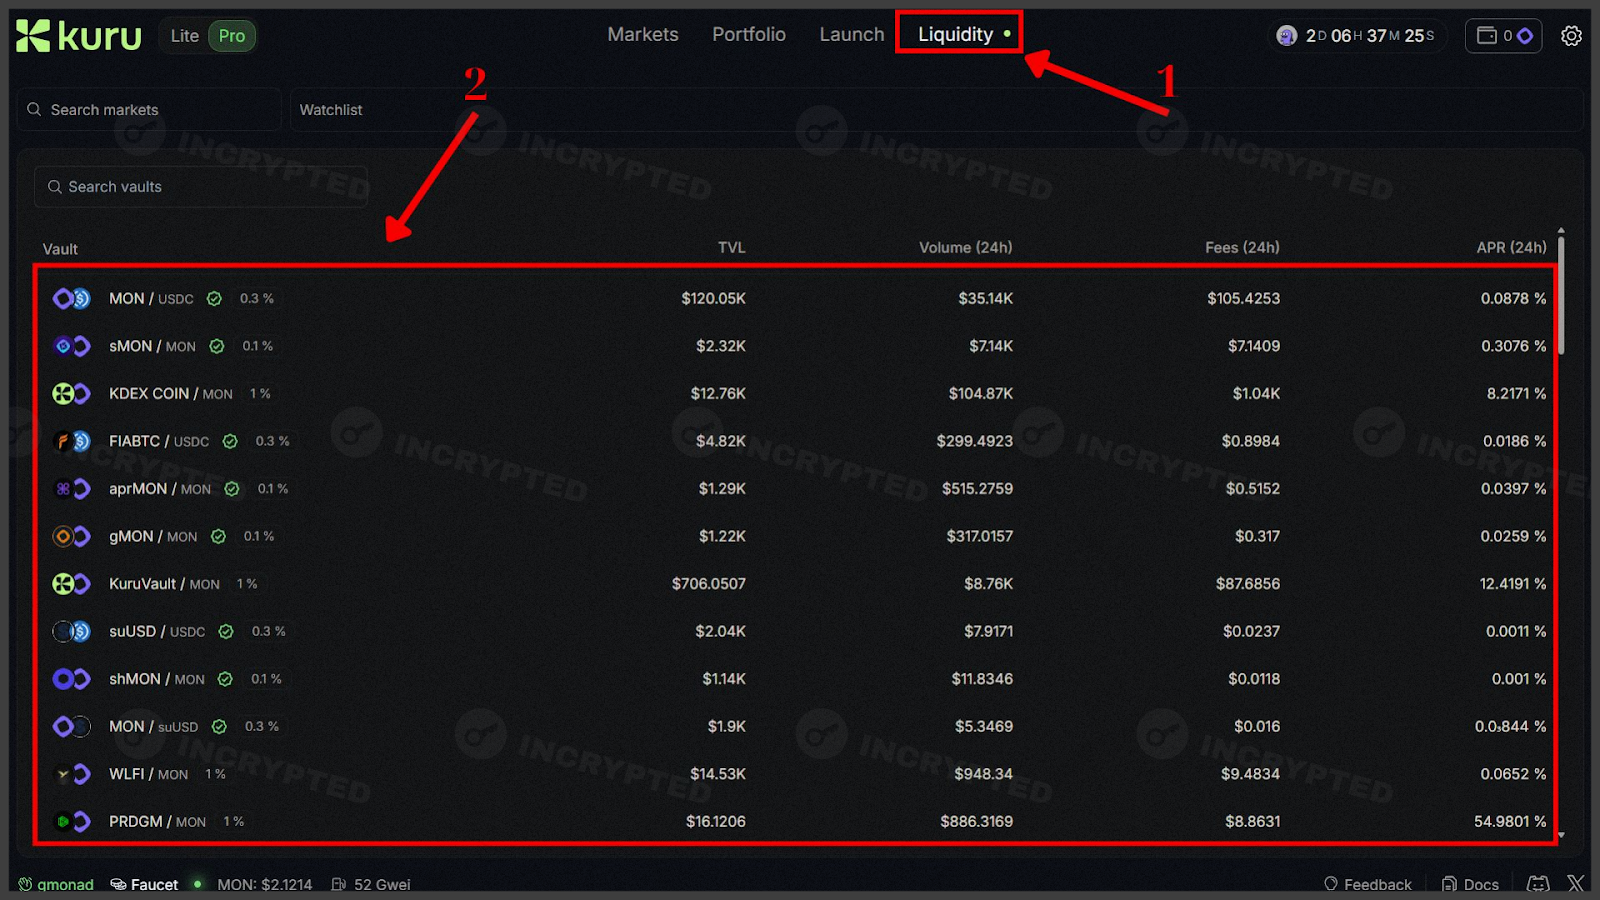The image size is (1600, 900).
Task: Open the Watchlist tab
Action: (331, 110)
